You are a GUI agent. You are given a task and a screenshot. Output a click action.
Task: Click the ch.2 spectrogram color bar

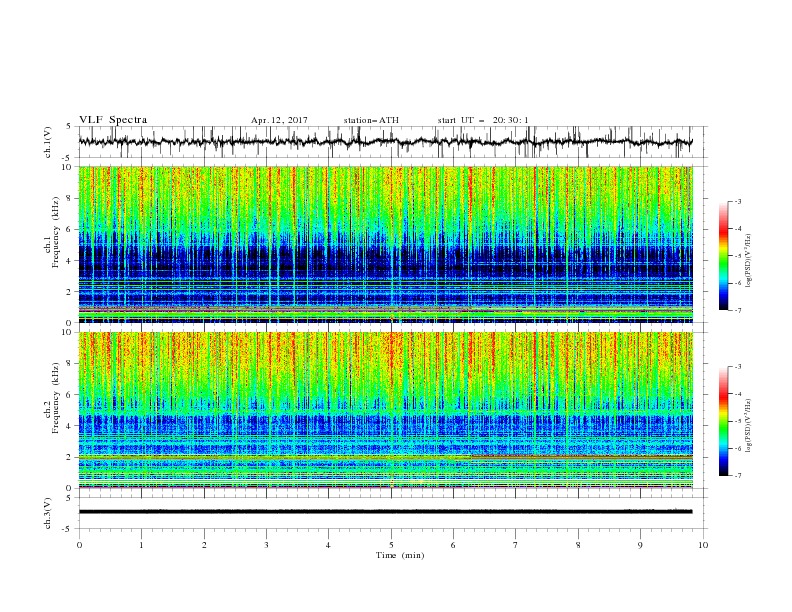point(723,421)
